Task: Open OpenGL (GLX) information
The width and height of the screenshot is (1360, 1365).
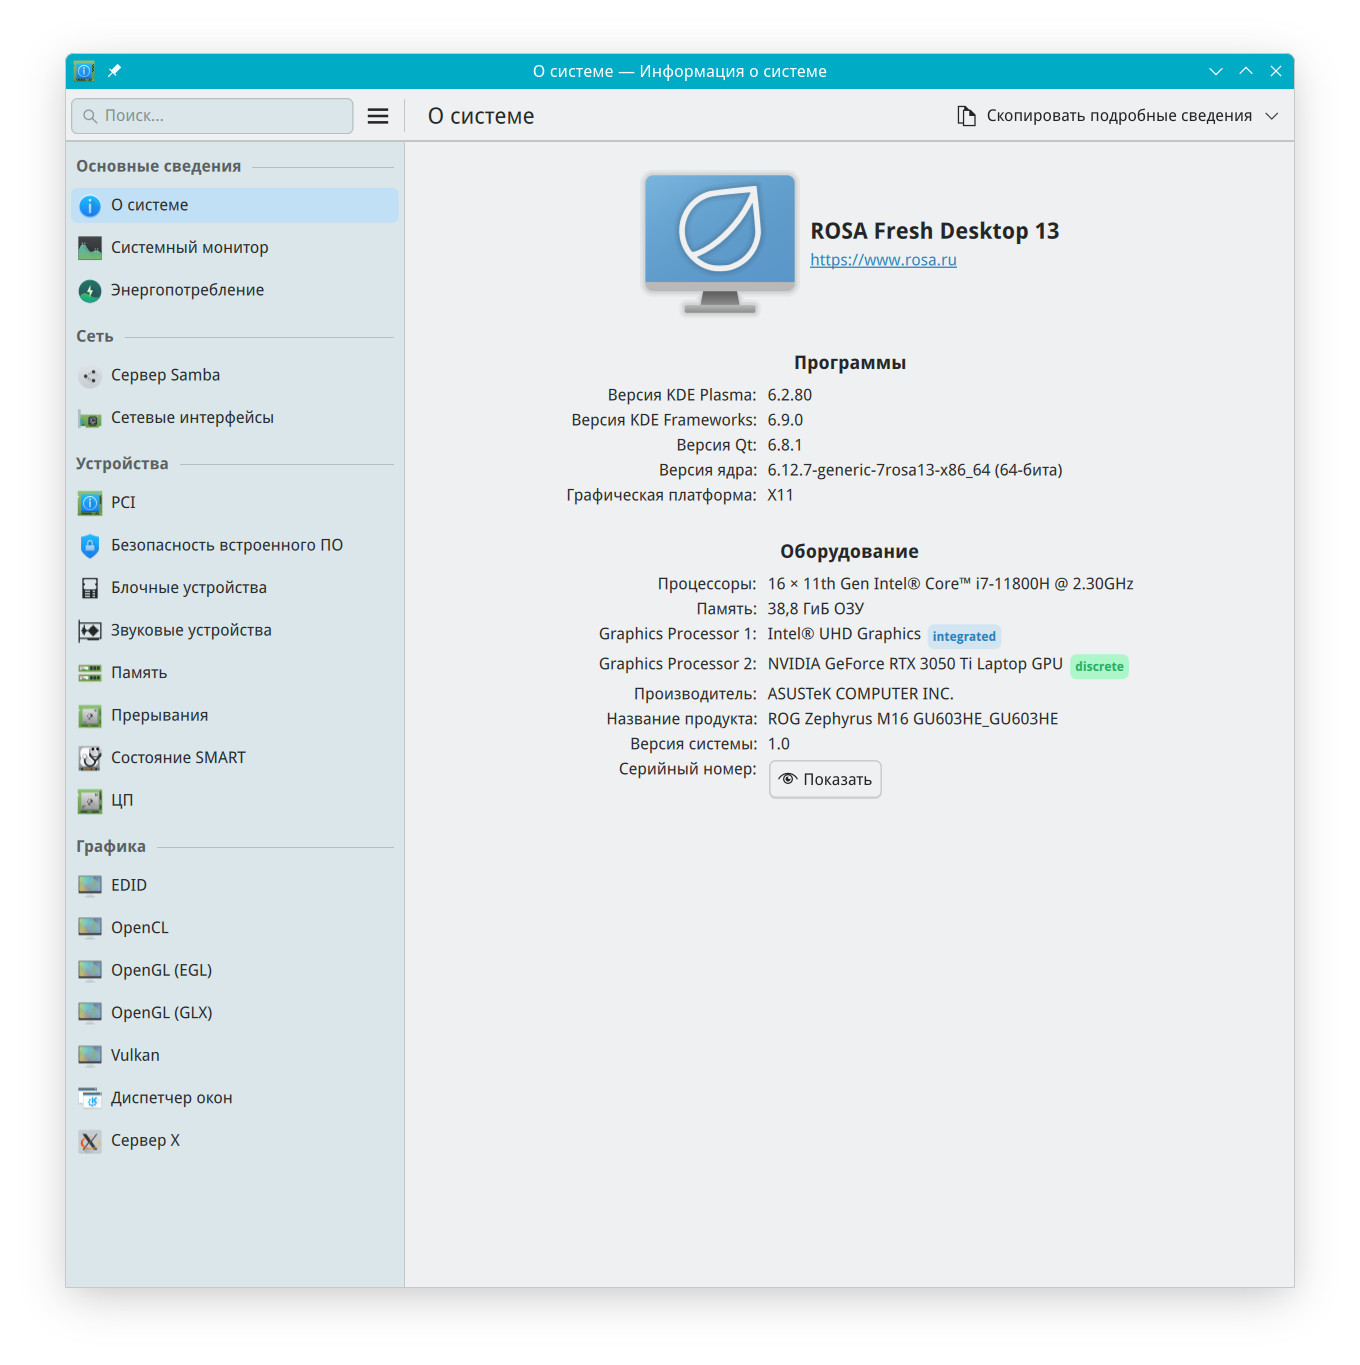Action: coord(235,1013)
